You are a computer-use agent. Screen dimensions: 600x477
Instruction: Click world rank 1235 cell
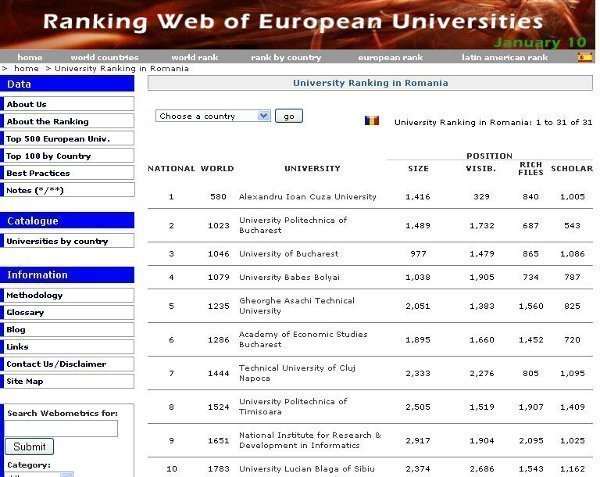218,306
